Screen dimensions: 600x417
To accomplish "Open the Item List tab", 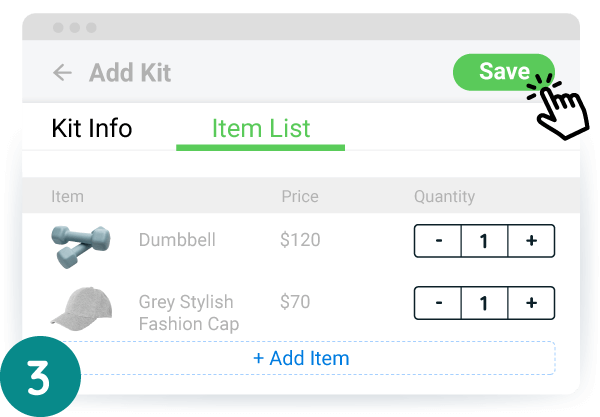I will coord(261,128).
